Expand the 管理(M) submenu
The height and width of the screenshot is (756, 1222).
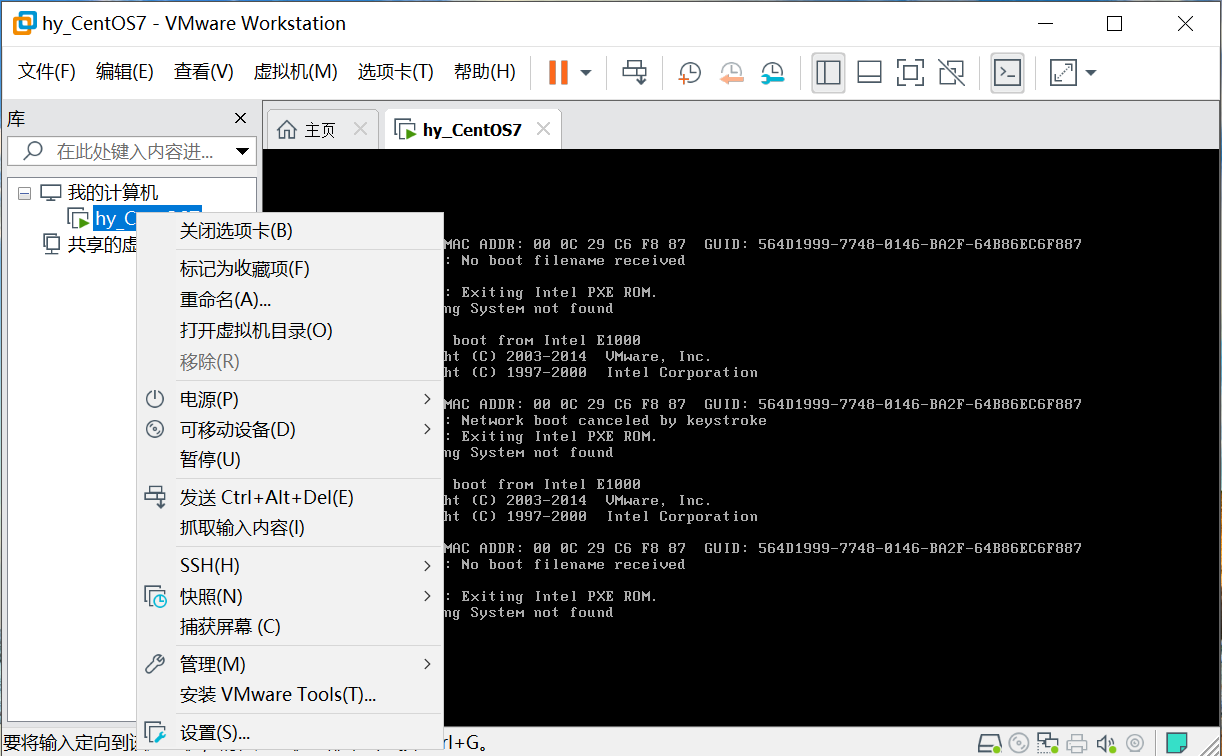click(x=290, y=665)
